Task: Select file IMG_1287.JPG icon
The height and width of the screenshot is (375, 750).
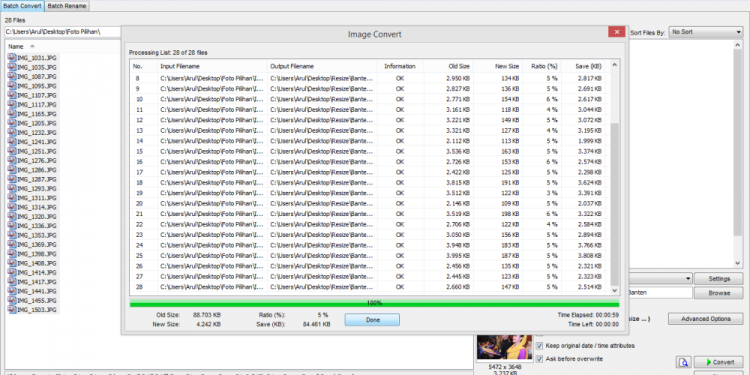Action: tap(12, 178)
